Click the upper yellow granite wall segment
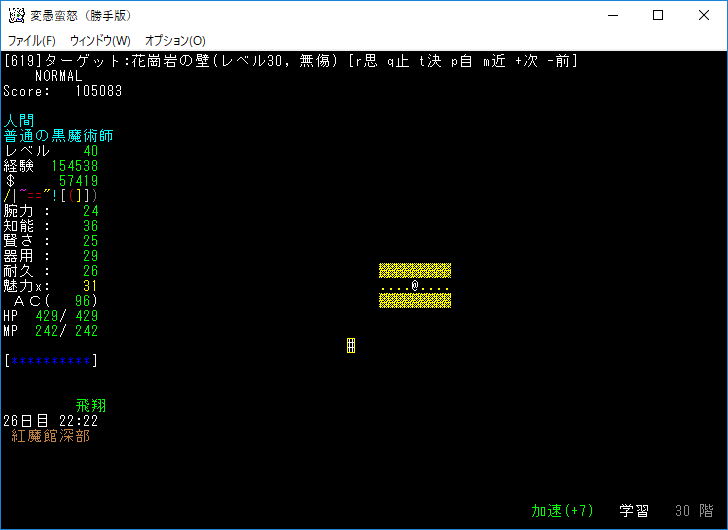Image resolution: width=728 pixels, height=530 pixels. (x=415, y=271)
